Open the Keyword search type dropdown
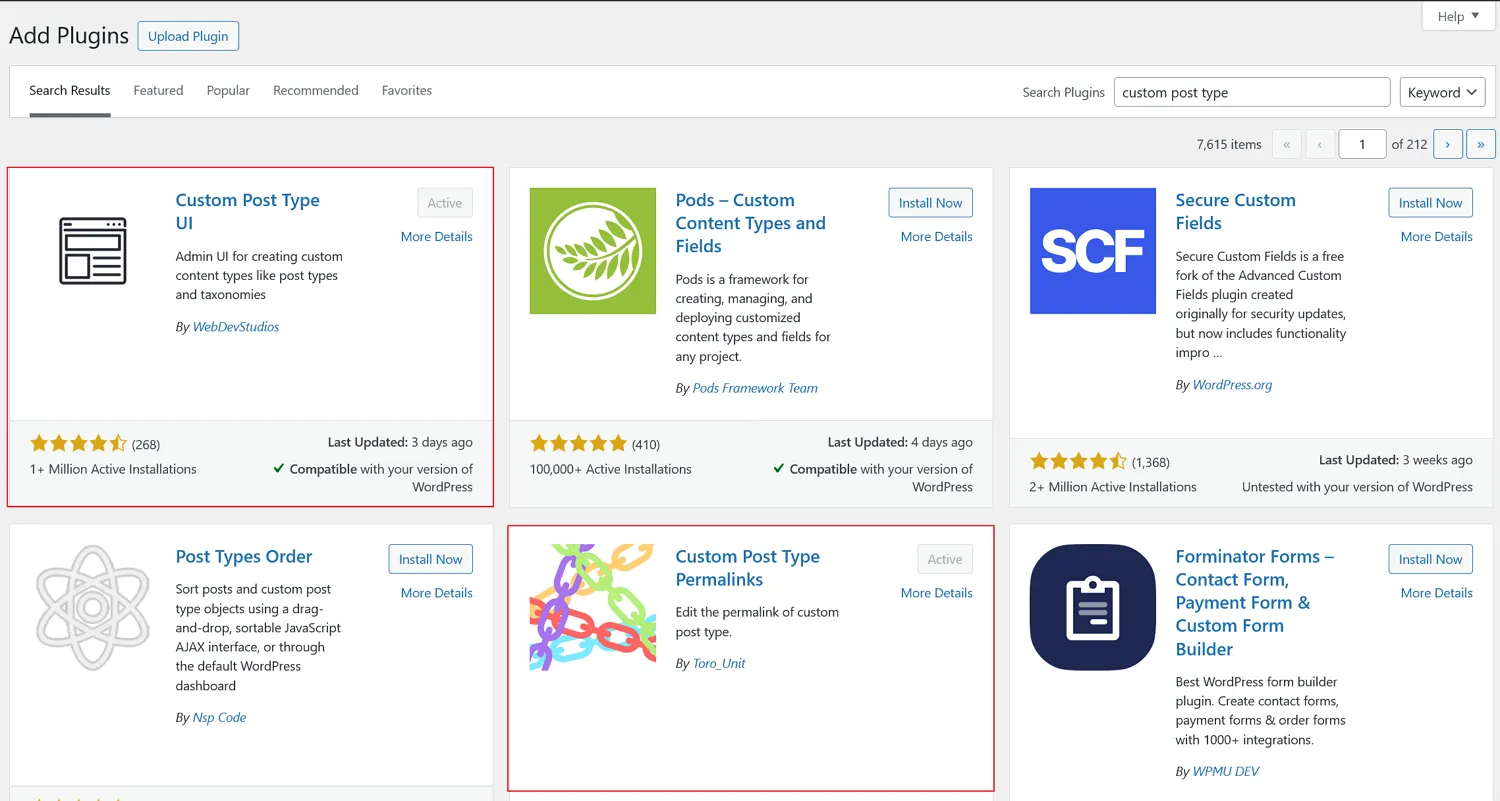The height and width of the screenshot is (801, 1500). click(x=1442, y=92)
